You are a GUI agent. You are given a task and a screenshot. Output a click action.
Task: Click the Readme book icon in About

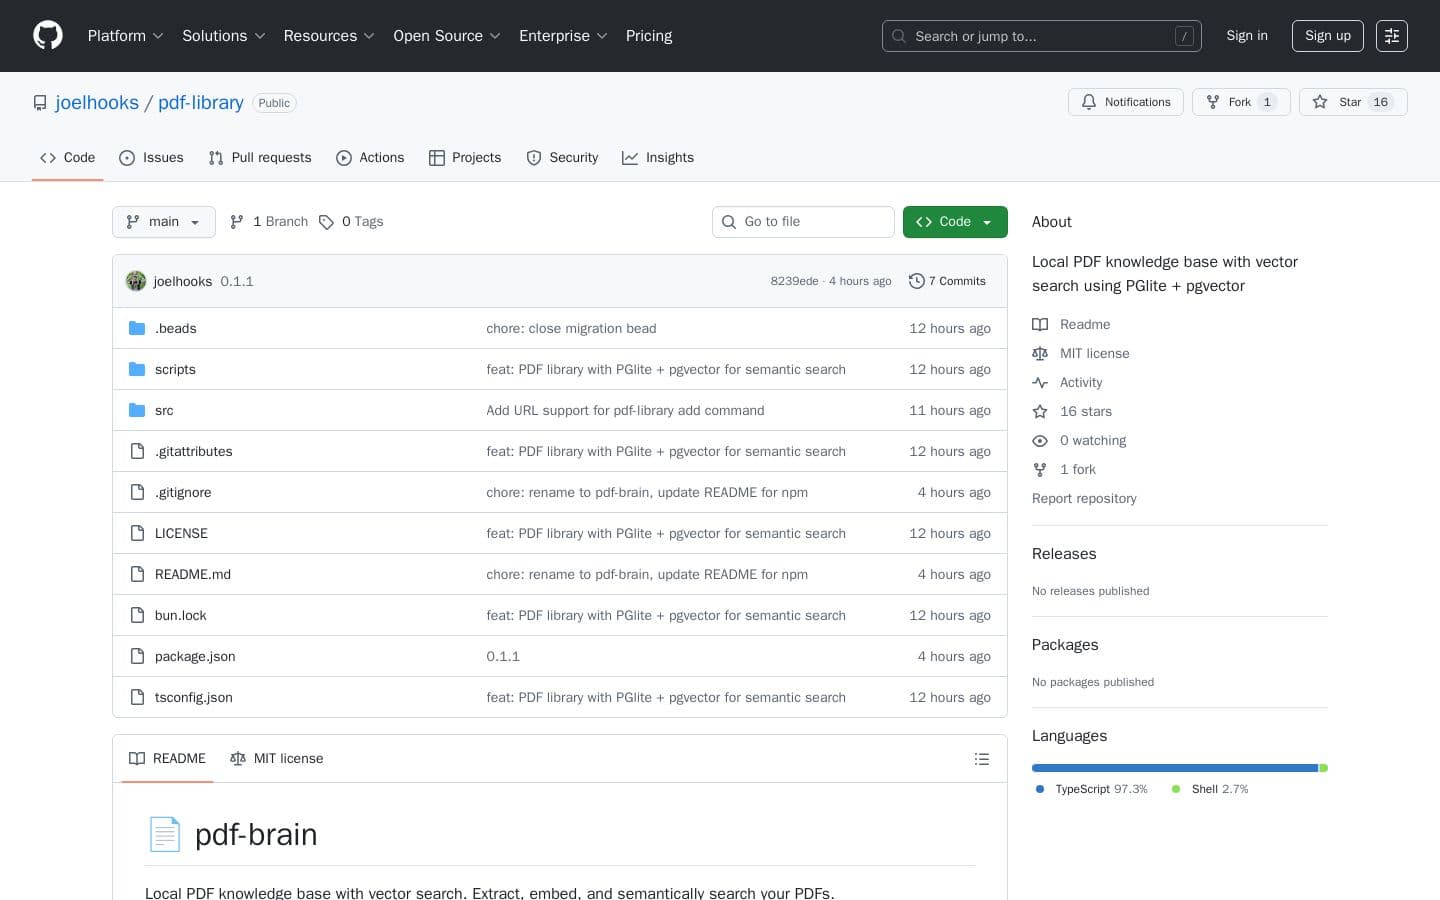coord(1040,324)
